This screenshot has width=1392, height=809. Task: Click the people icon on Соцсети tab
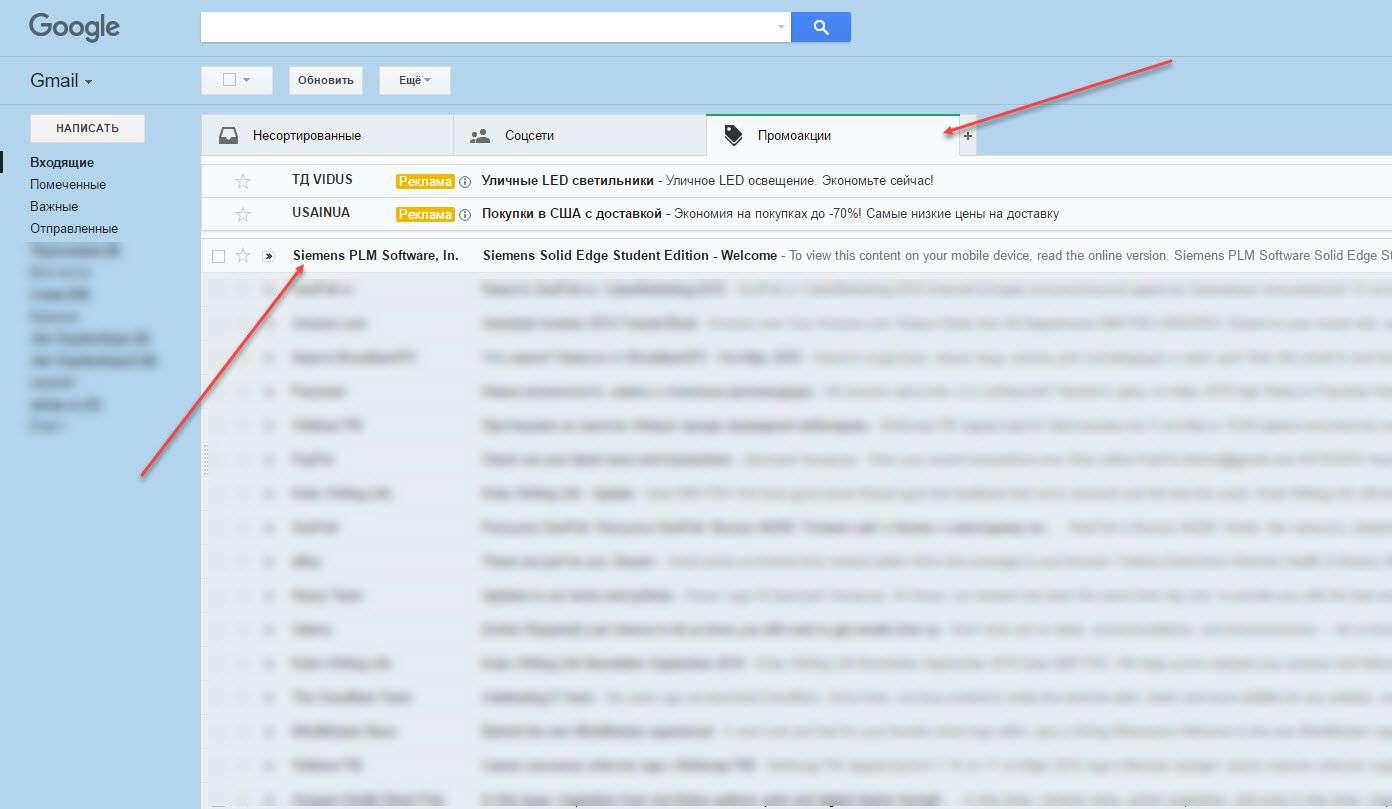click(480, 135)
